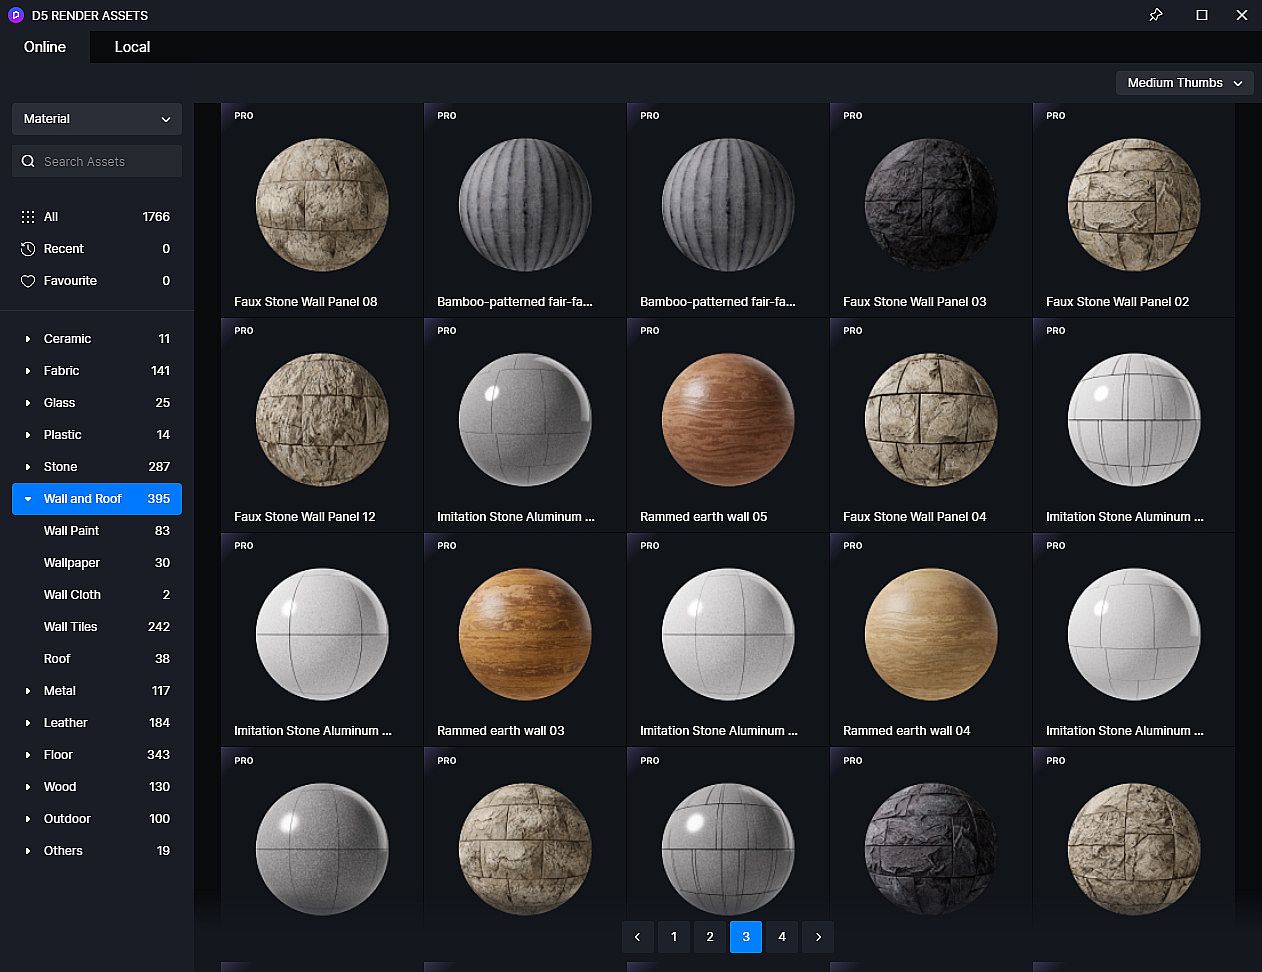1262x972 pixels.
Task: Expand the Fabric category arrow
Action: tap(28, 371)
